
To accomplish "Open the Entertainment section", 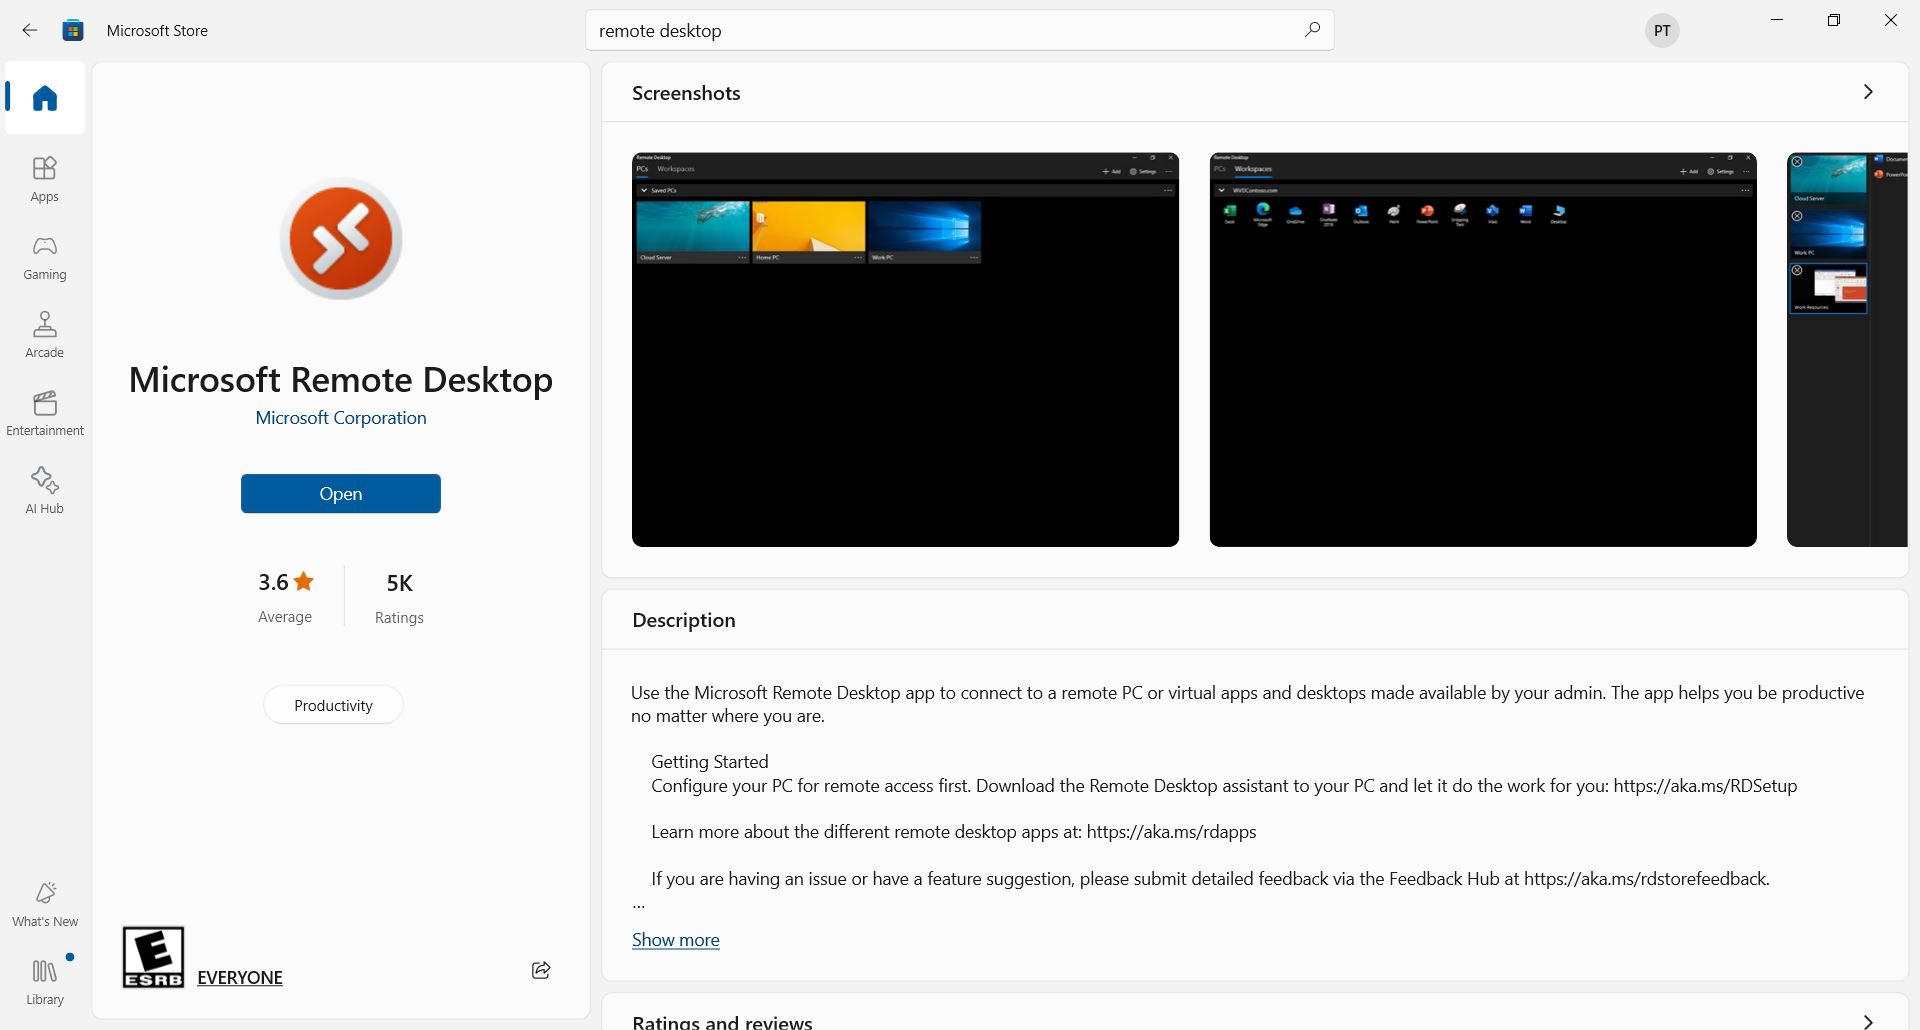I will point(45,413).
